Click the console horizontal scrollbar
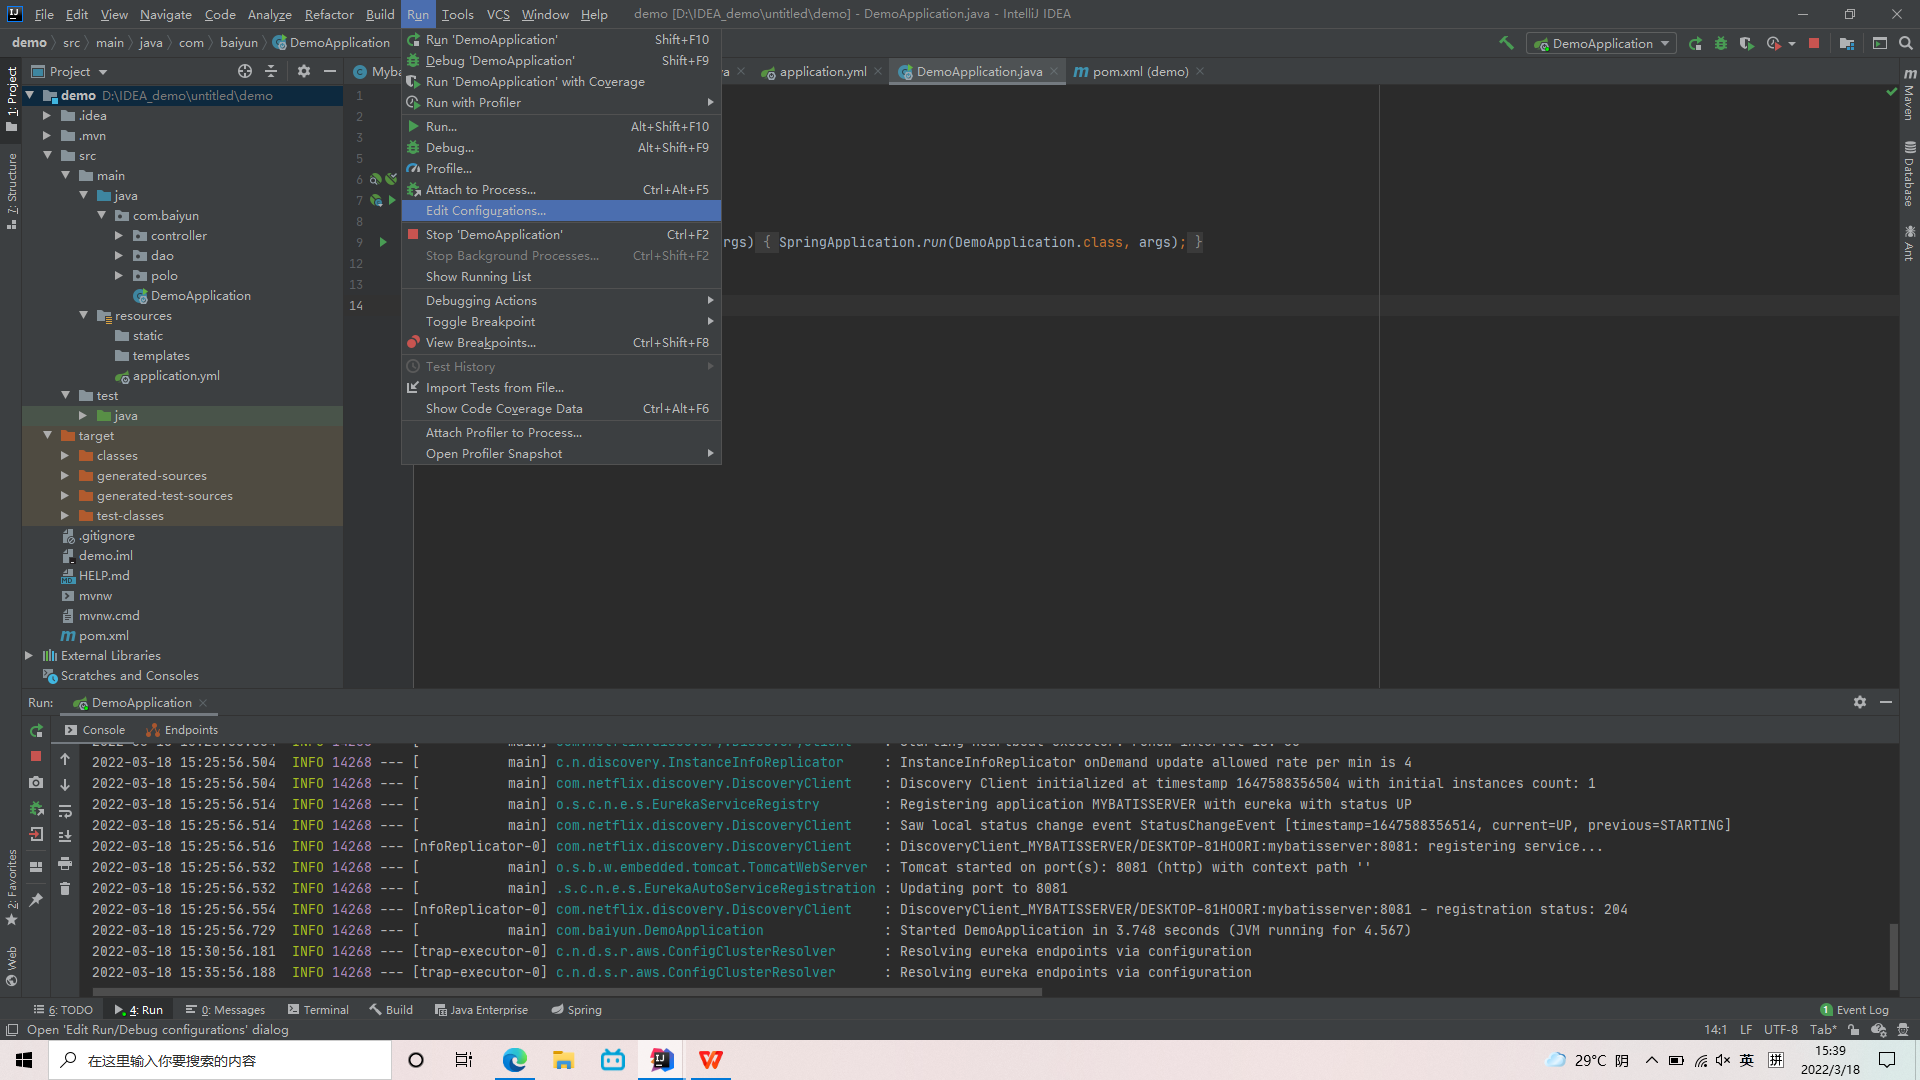This screenshot has width=1920, height=1080. [x=566, y=992]
